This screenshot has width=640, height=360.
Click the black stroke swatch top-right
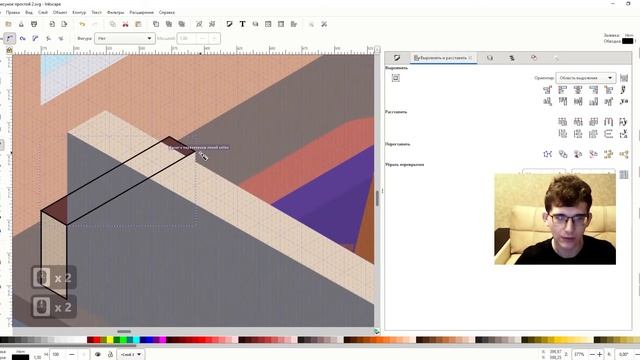pos(628,41)
